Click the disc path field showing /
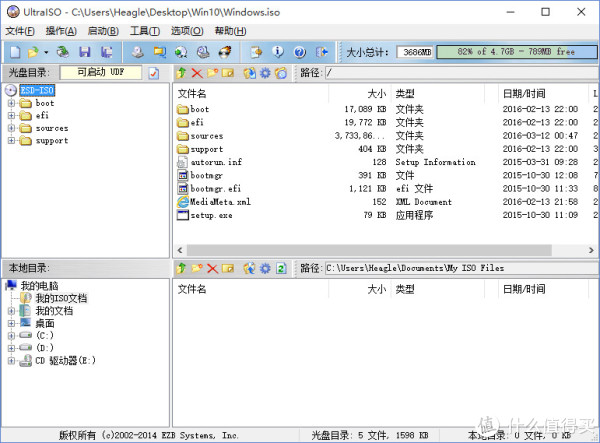Screen dimensions: 600x443 click(462, 73)
